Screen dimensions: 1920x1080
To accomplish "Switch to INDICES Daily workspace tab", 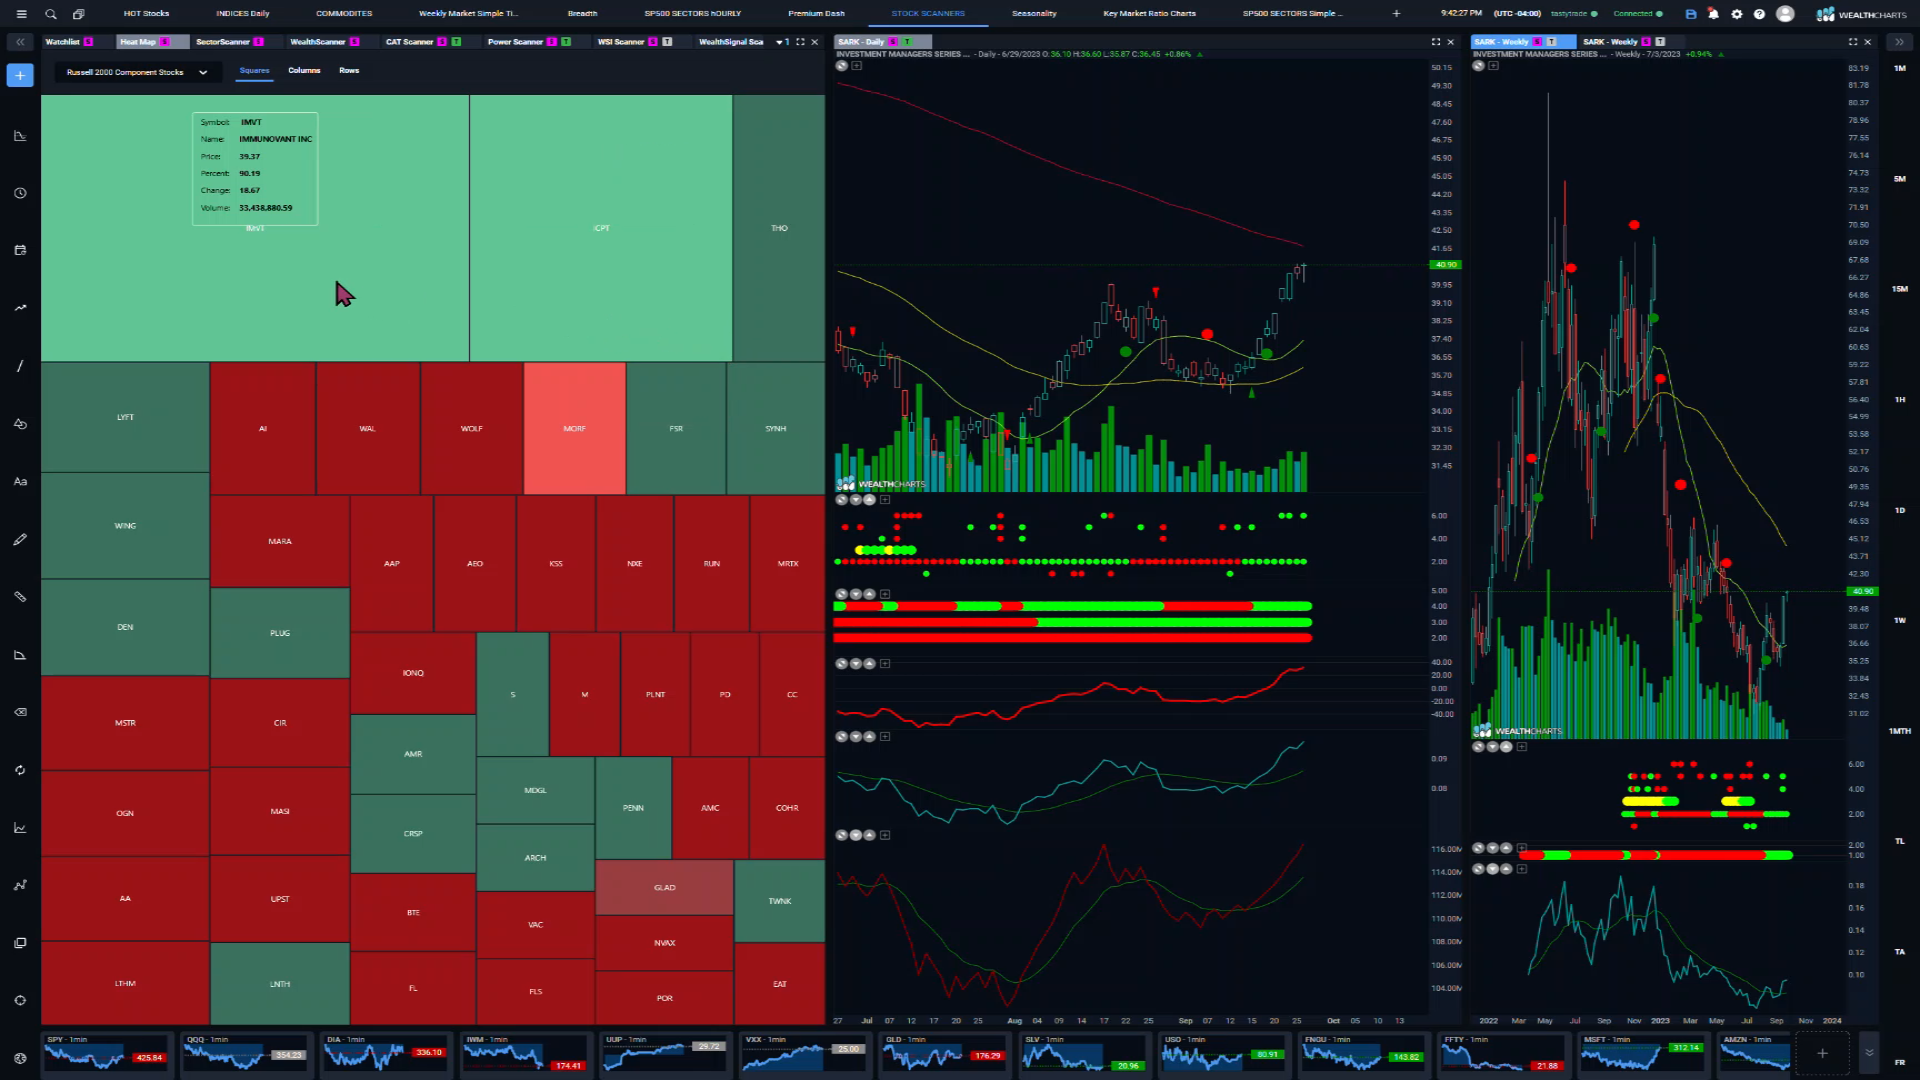I will [x=243, y=14].
